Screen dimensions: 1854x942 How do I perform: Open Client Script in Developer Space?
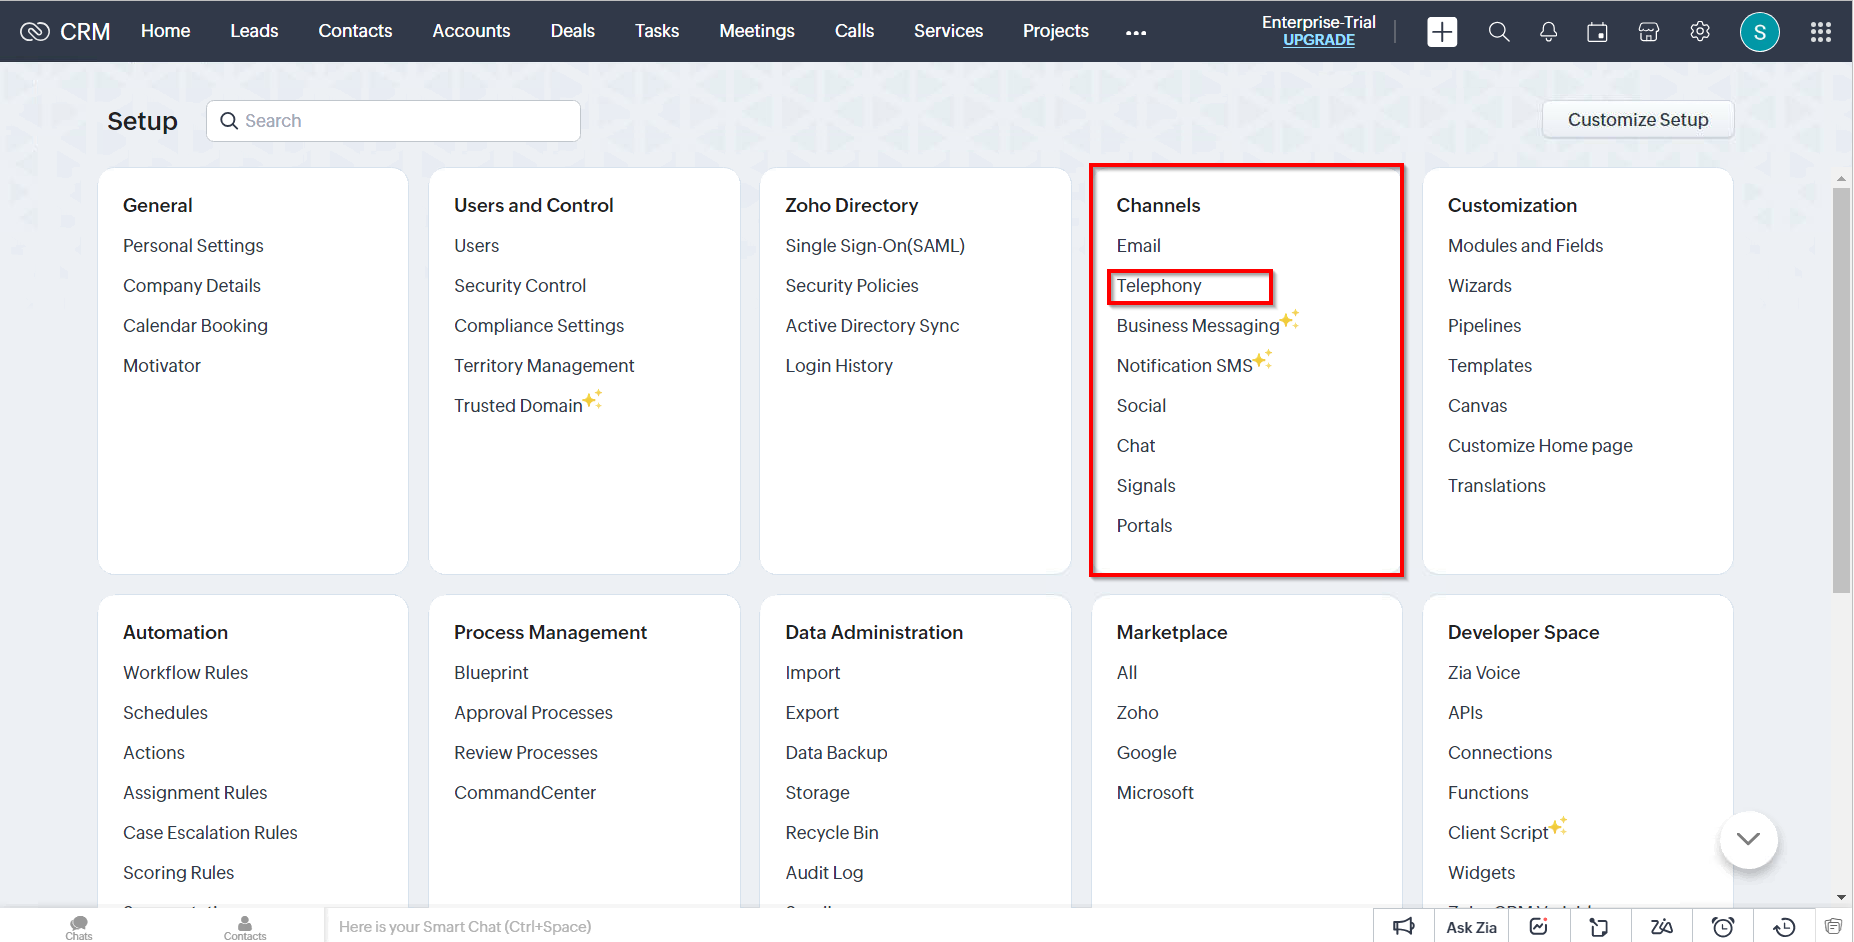coord(1498,833)
